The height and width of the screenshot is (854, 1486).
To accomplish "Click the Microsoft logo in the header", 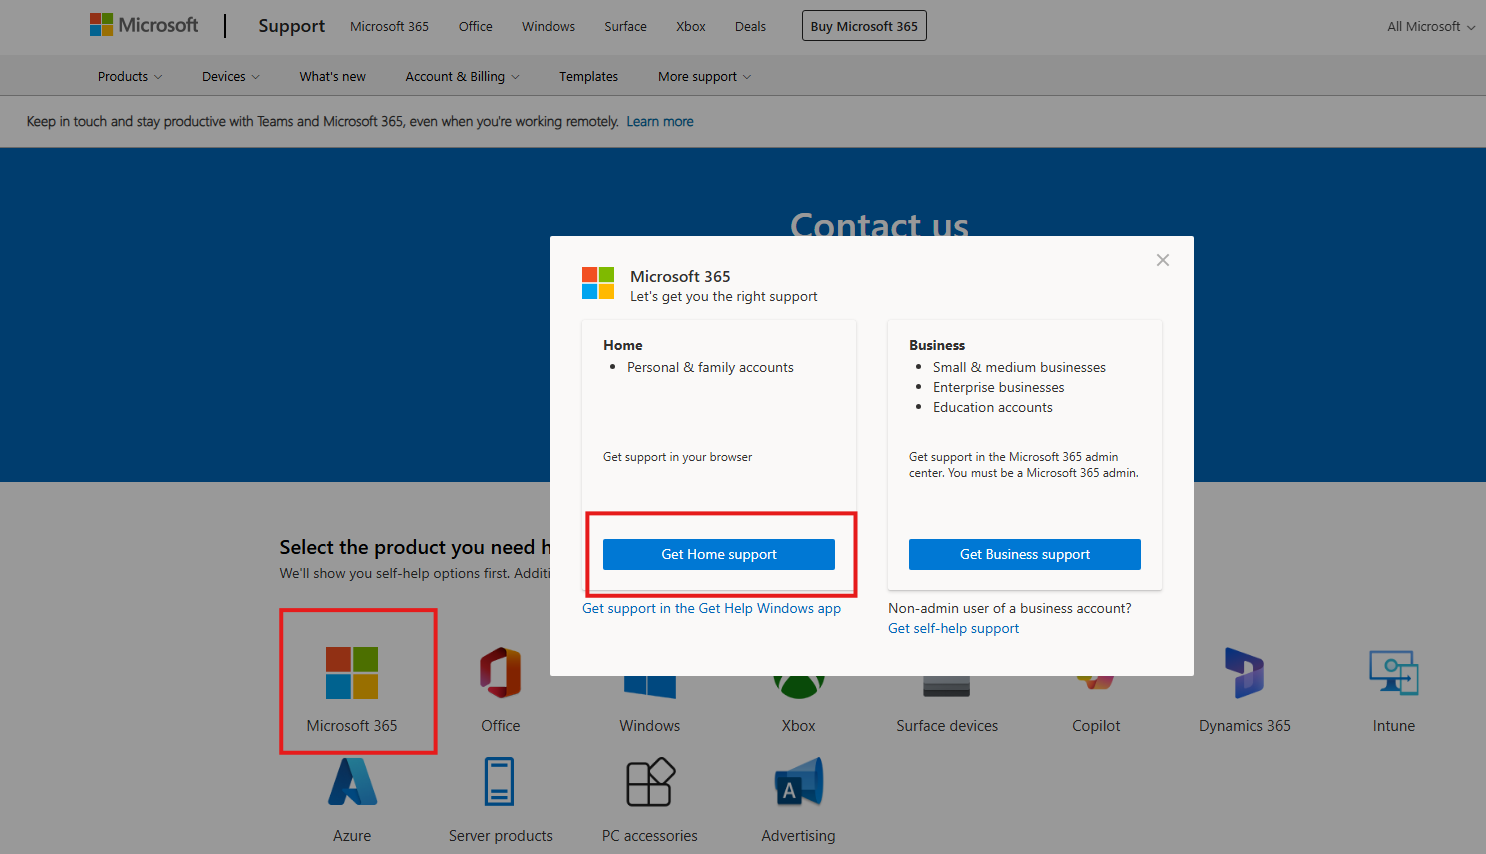I will click(x=144, y=25).
